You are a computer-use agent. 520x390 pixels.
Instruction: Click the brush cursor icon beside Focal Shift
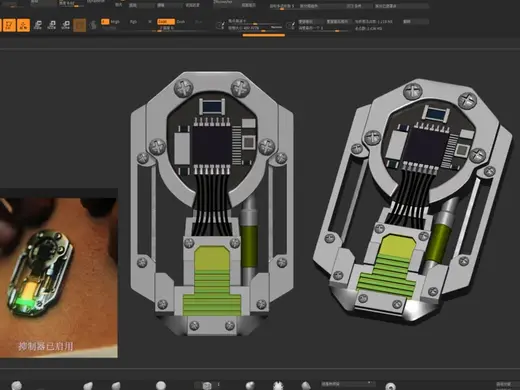tap(220, 25)
